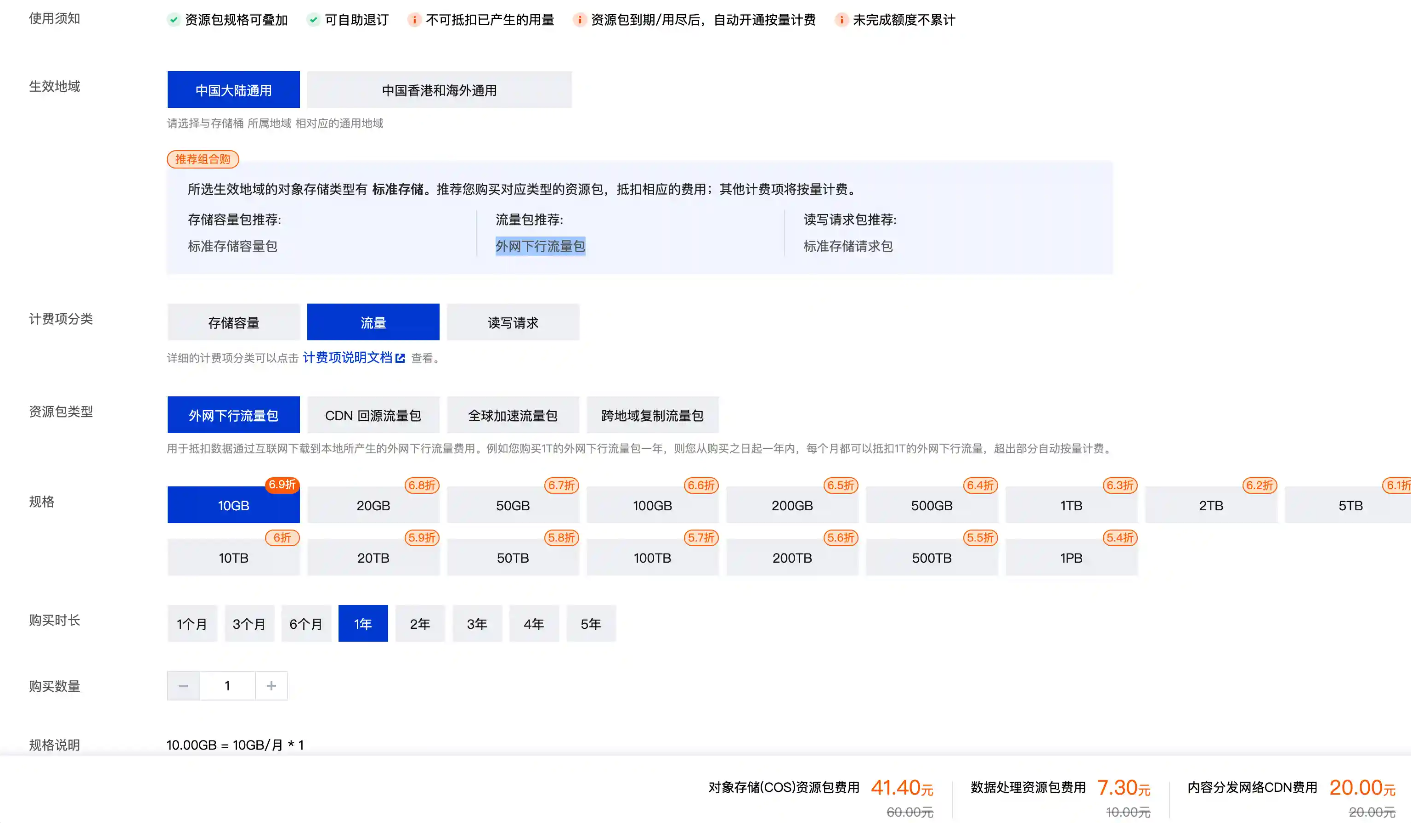Set purchase duration to 5年
1411x823 pixels.
coord(591,623)
